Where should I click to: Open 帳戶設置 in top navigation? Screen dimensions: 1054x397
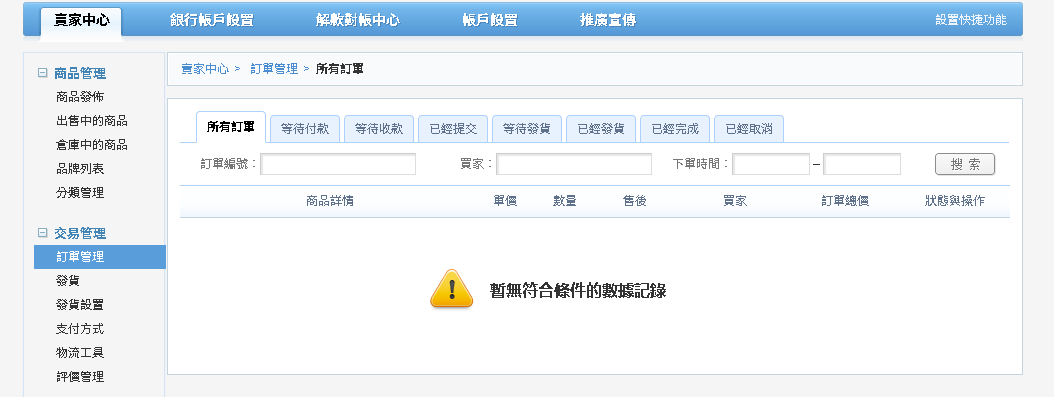(490, 20)
